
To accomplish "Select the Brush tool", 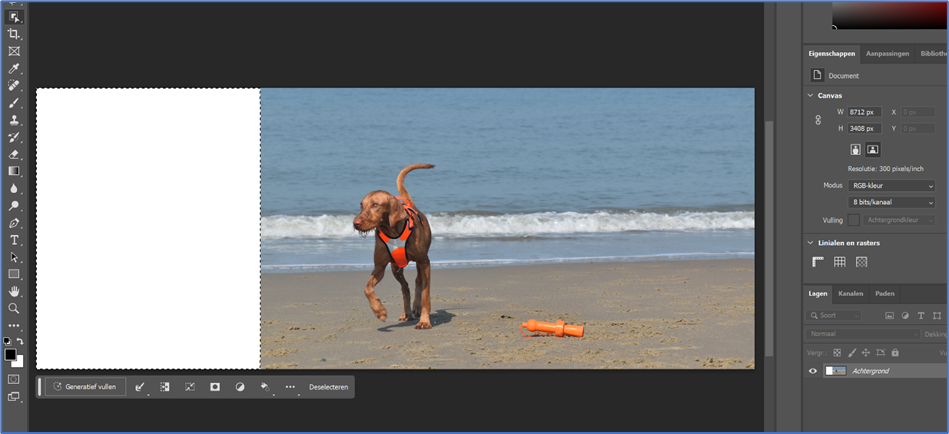I will coord(13,103).
